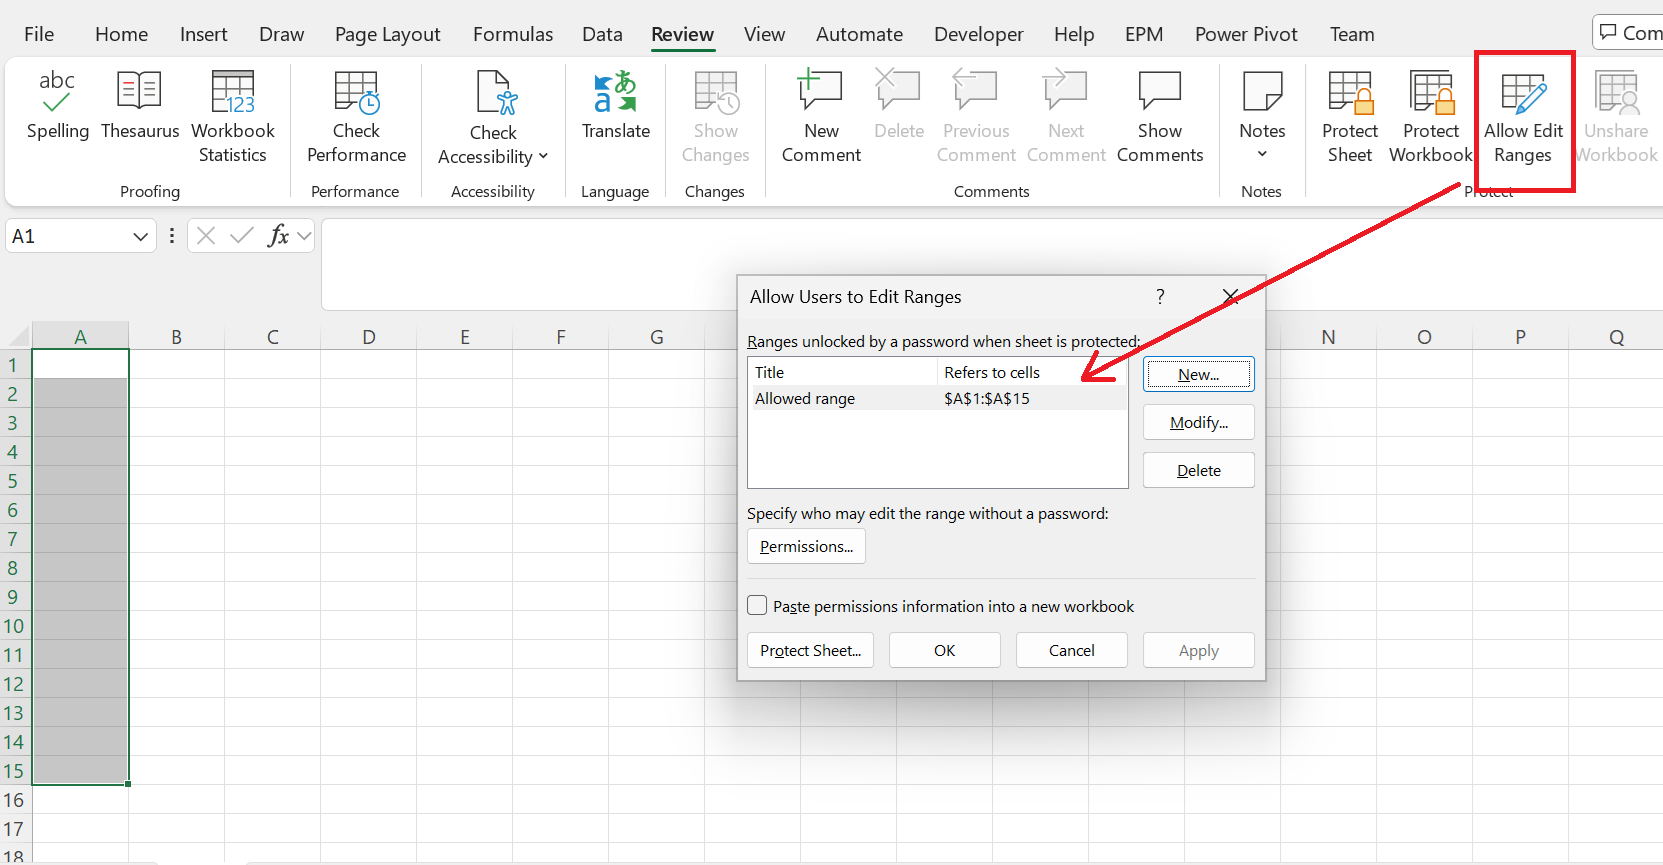Click the Title column header in dialog
The height and width of the screenshot is (865, 1663).
844,373
